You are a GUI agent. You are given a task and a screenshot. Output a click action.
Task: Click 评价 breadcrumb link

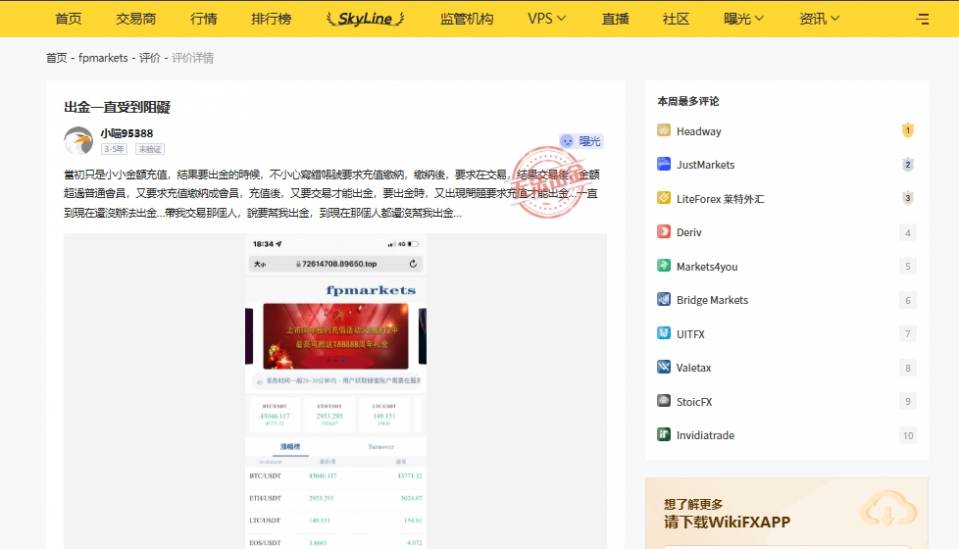149,57
